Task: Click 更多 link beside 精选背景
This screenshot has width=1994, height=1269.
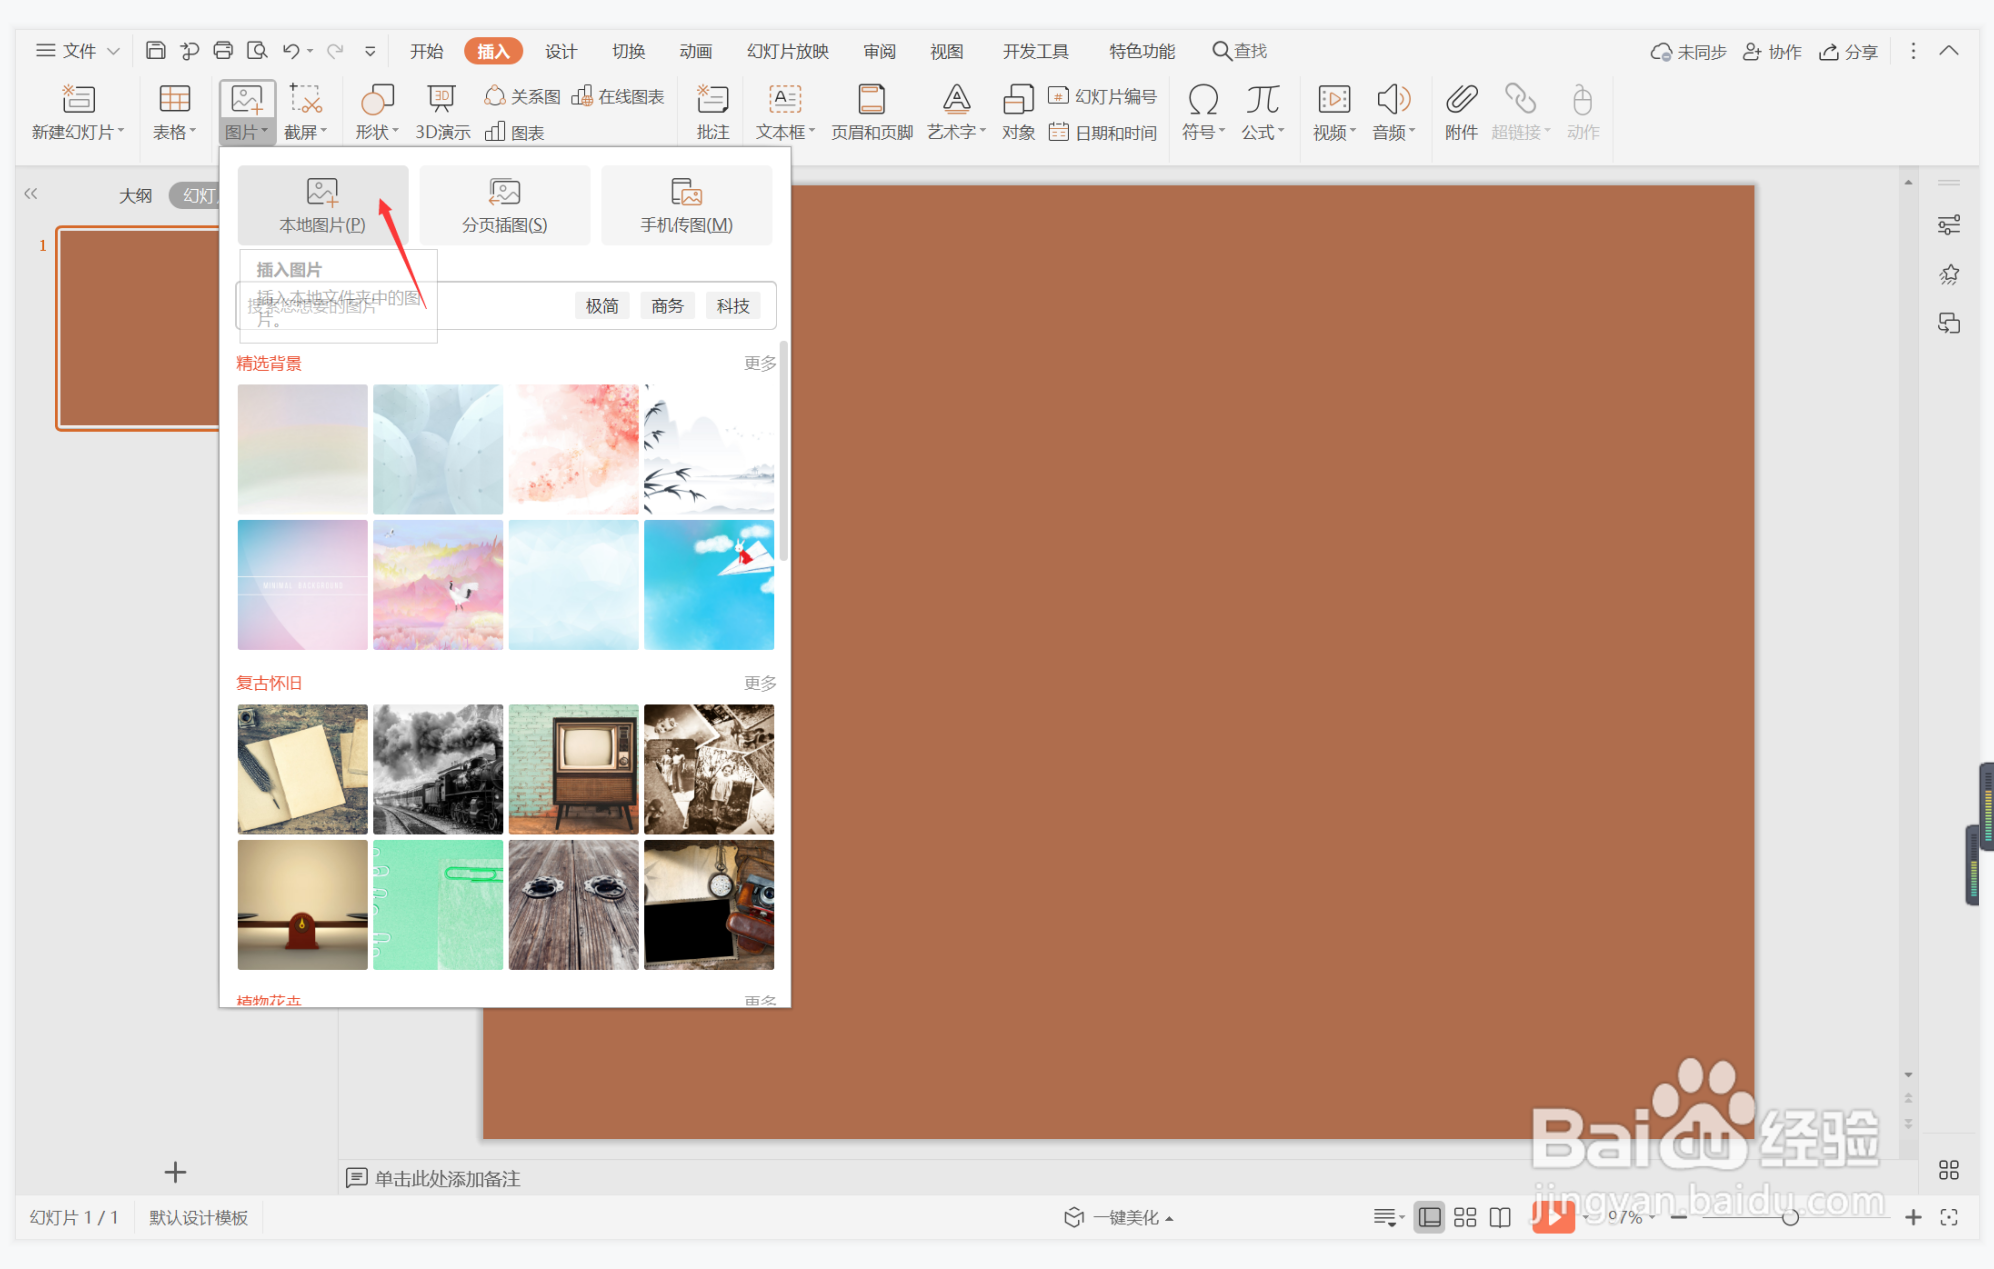Action: pos(760,363)
